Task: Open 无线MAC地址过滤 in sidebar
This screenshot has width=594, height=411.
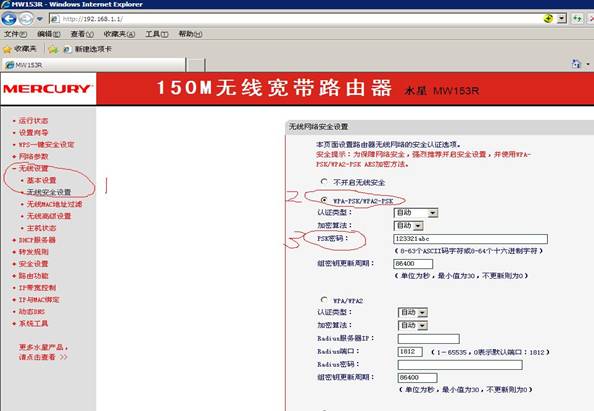Action: click(x=54, y=204)
